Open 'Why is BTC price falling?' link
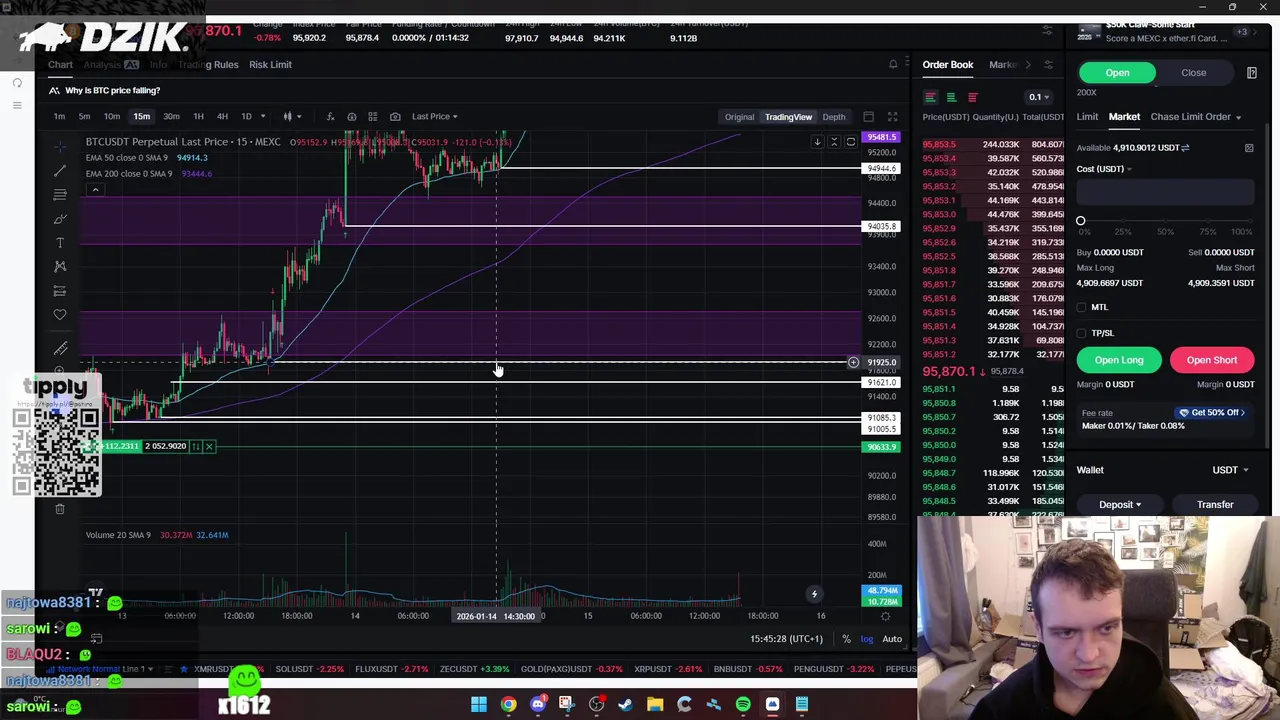1280x720 pixels. pyautogui.click(x=112, y=90)
